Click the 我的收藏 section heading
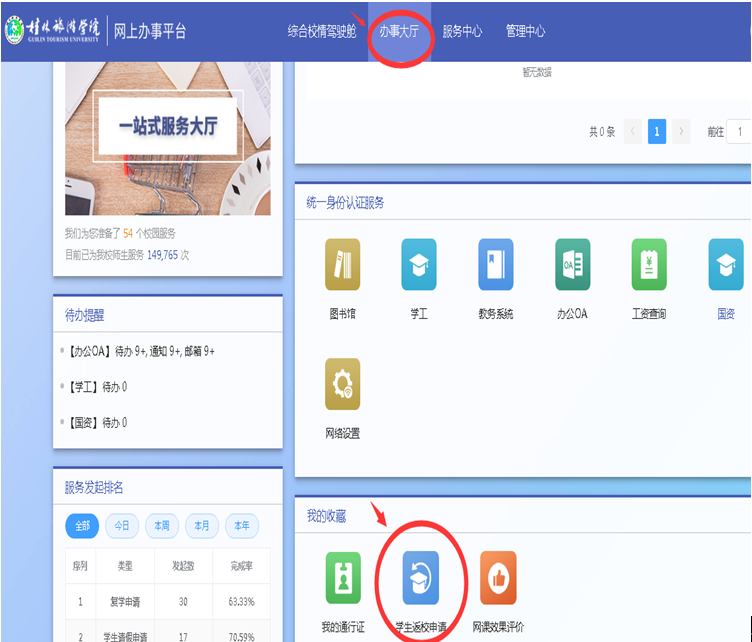This screenshot has width=752, height=642. tap(326, 516)
